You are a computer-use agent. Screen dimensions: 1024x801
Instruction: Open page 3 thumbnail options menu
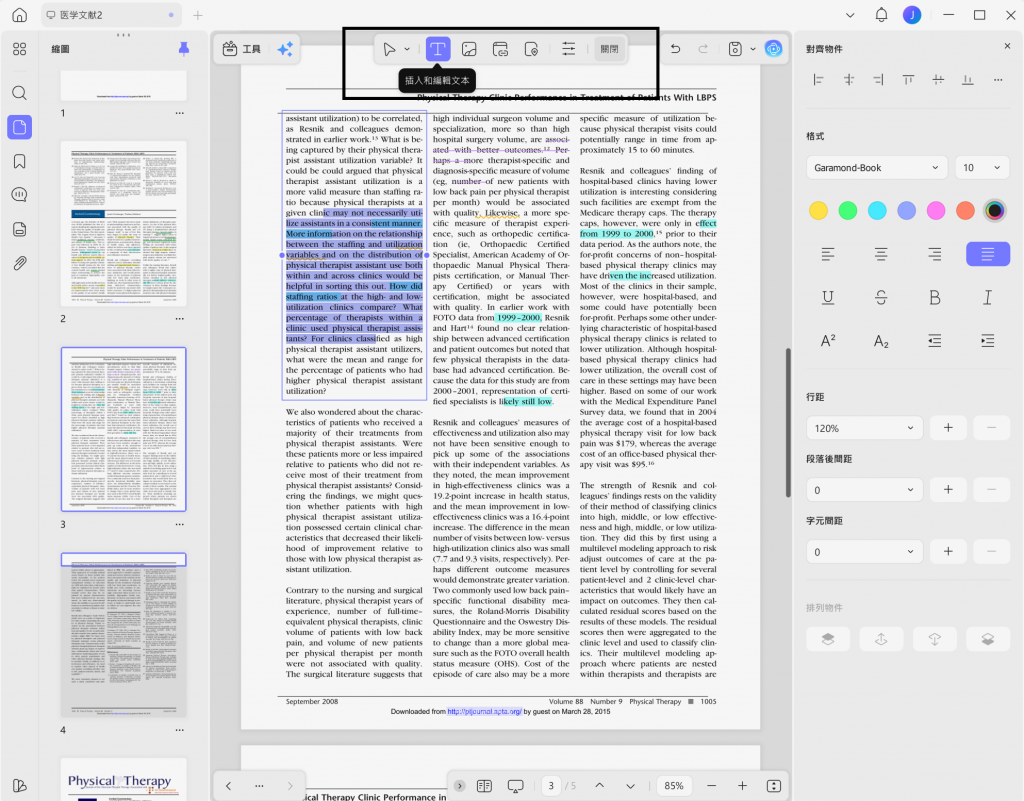(180, 524)
